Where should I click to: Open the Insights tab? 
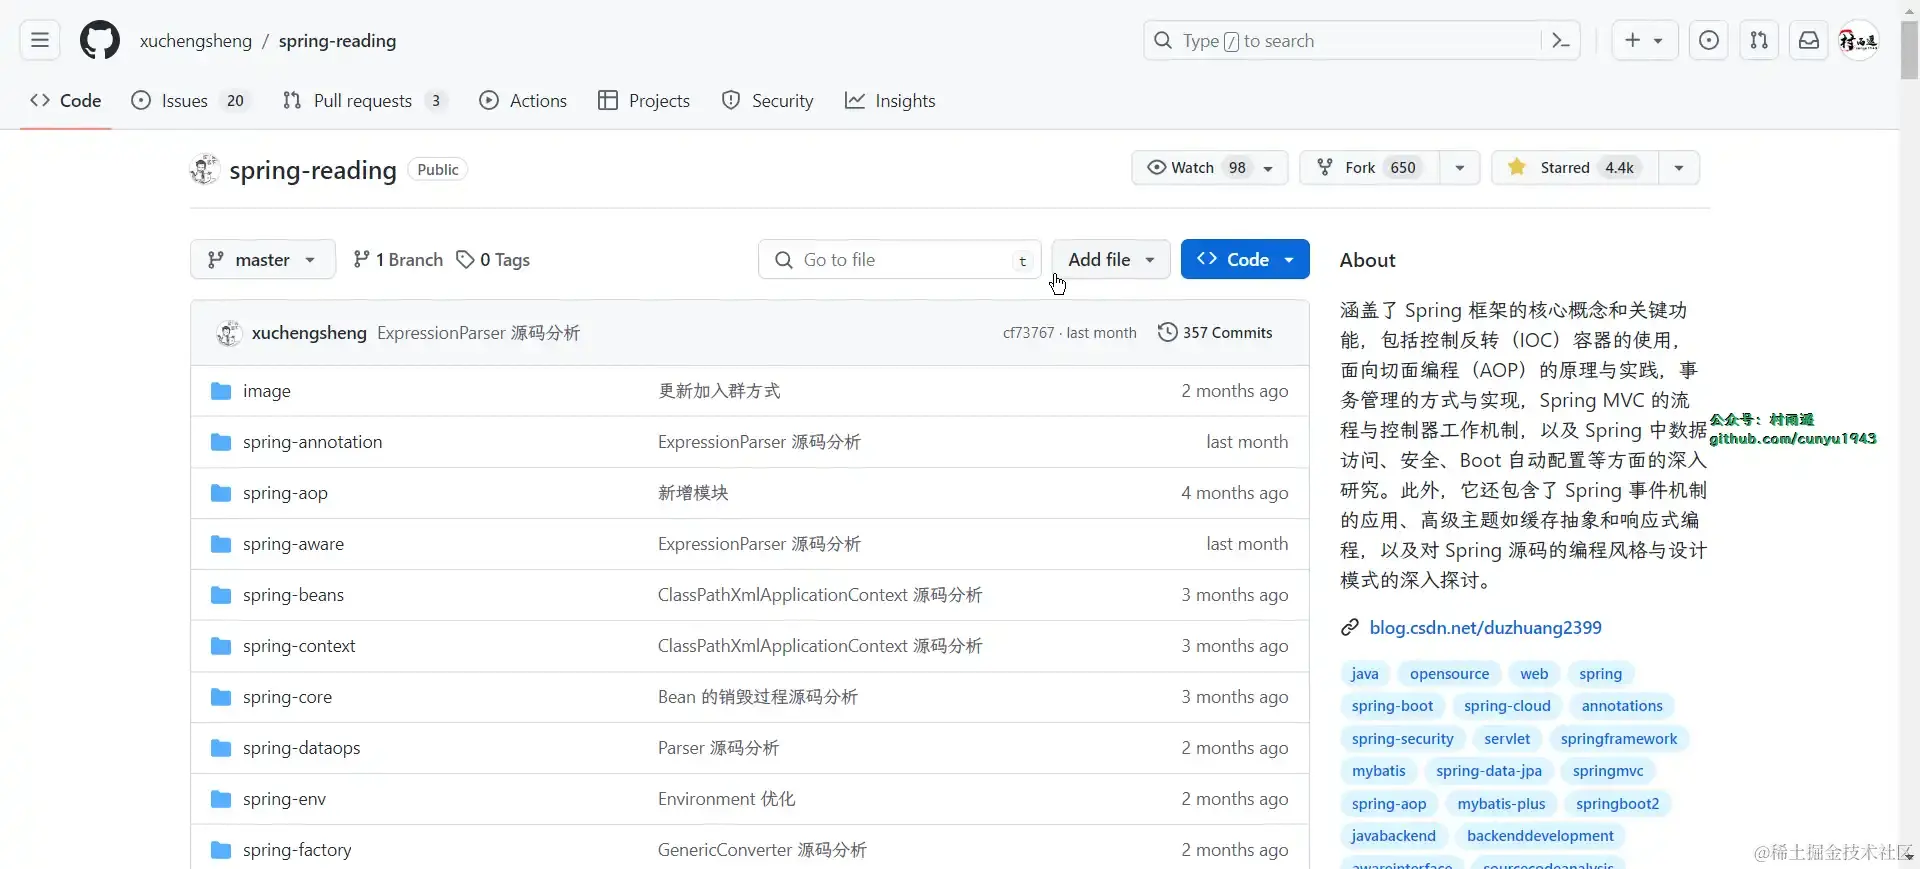(x=890, y=100)
